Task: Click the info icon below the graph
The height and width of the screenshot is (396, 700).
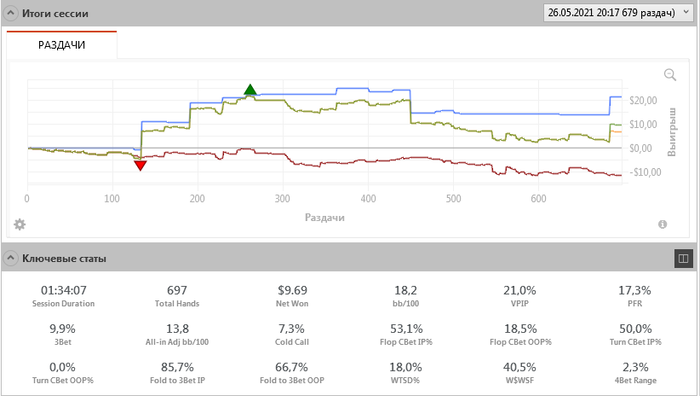Action: (x=662, y=224)
